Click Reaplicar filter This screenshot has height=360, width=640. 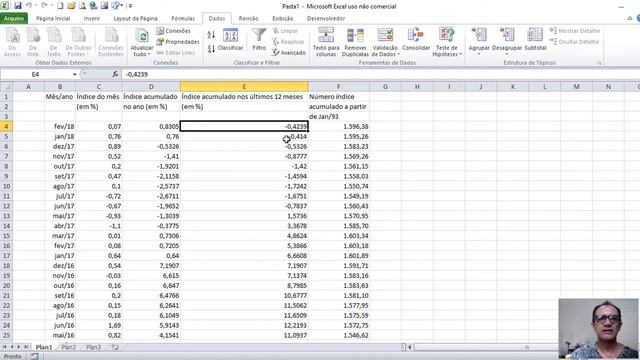pos(288,42)
